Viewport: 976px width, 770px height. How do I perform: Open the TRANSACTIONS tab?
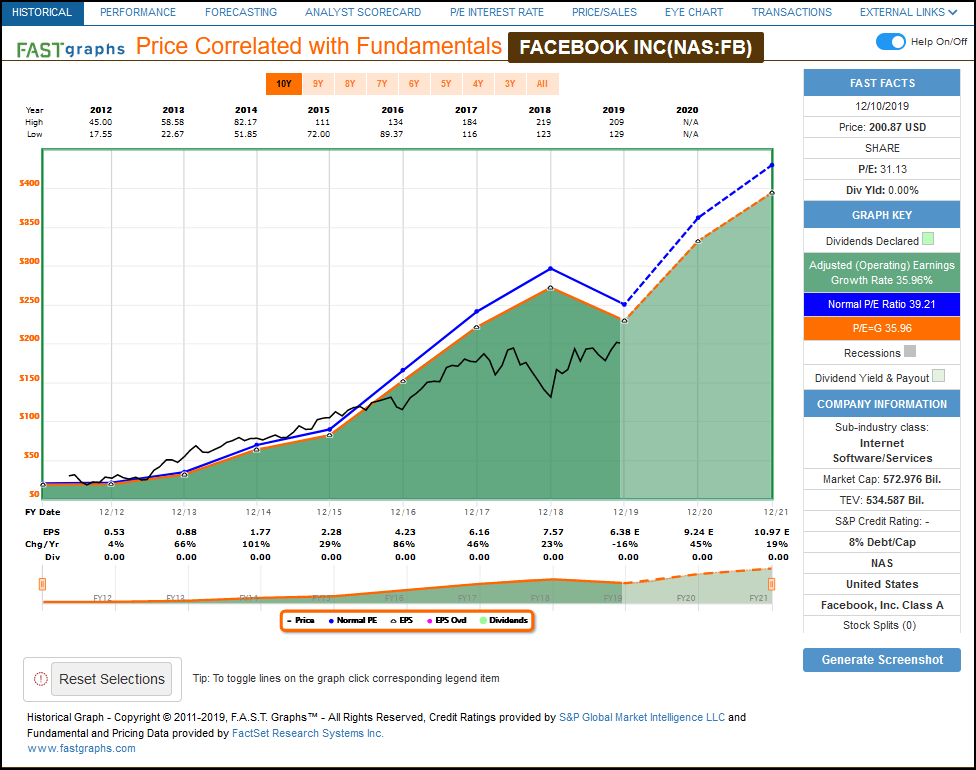791,12
